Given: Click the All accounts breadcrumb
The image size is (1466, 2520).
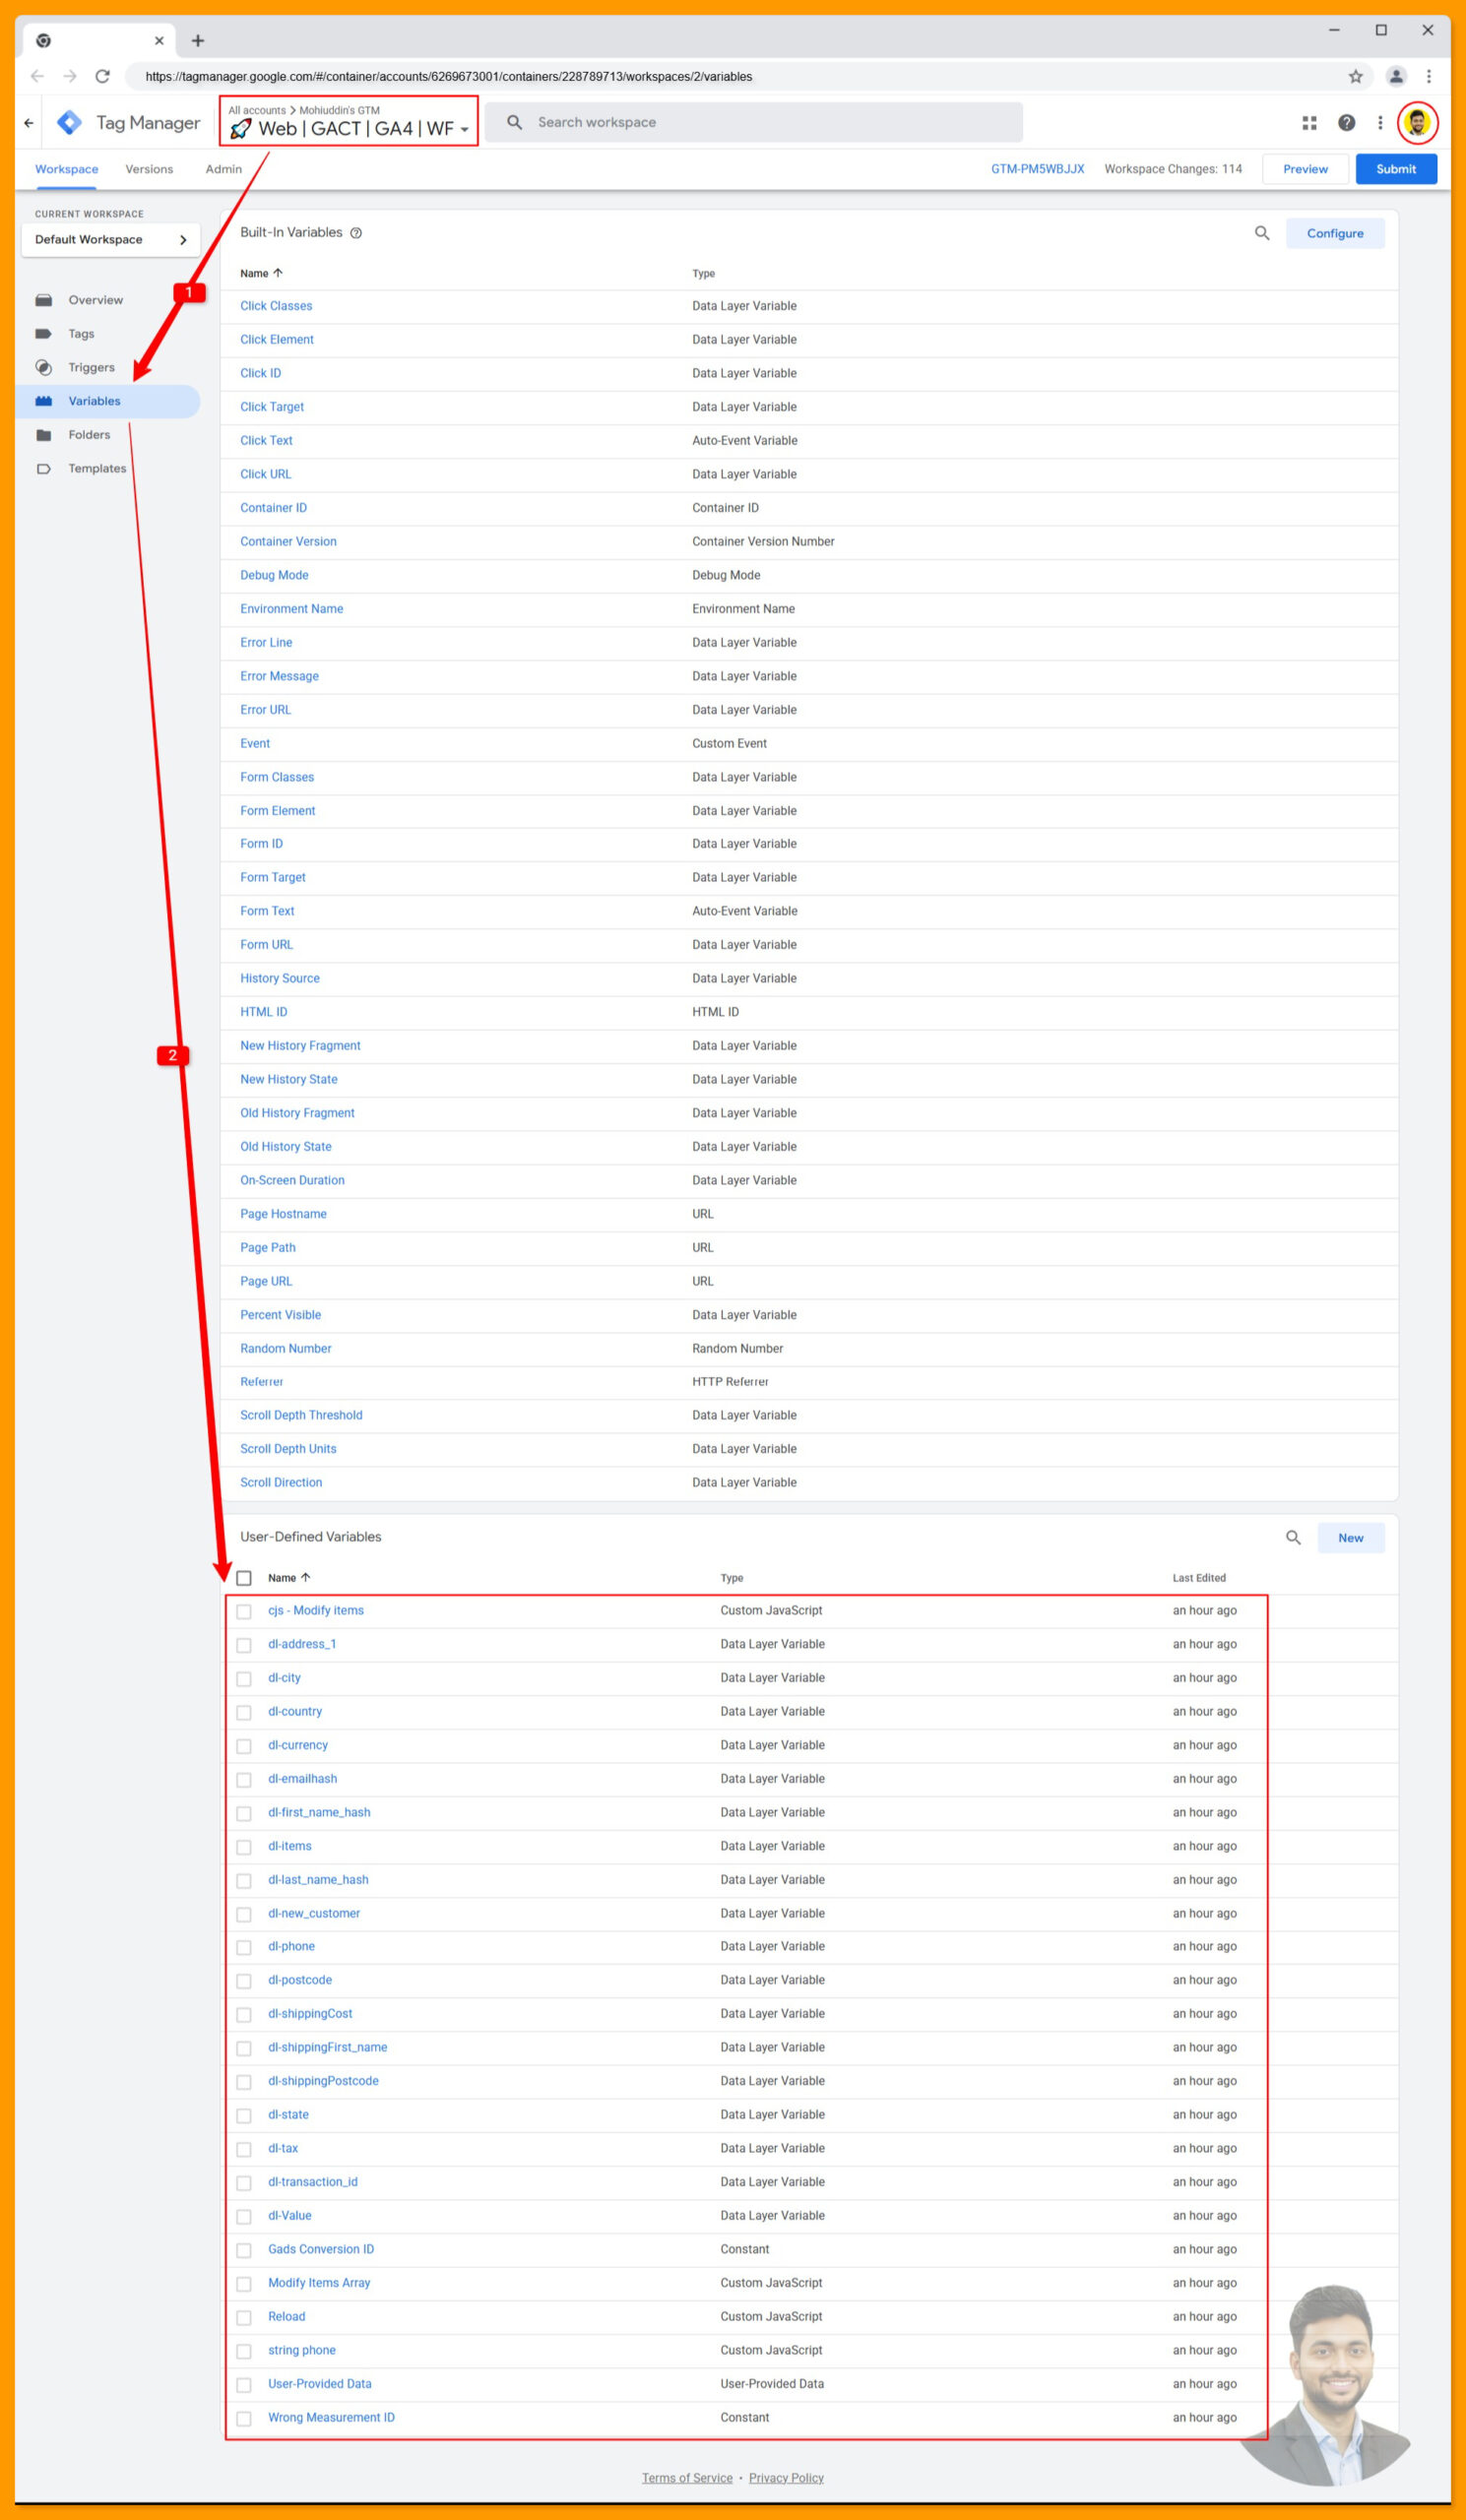Looking at the screenshot, I should [x=257, y=110].
